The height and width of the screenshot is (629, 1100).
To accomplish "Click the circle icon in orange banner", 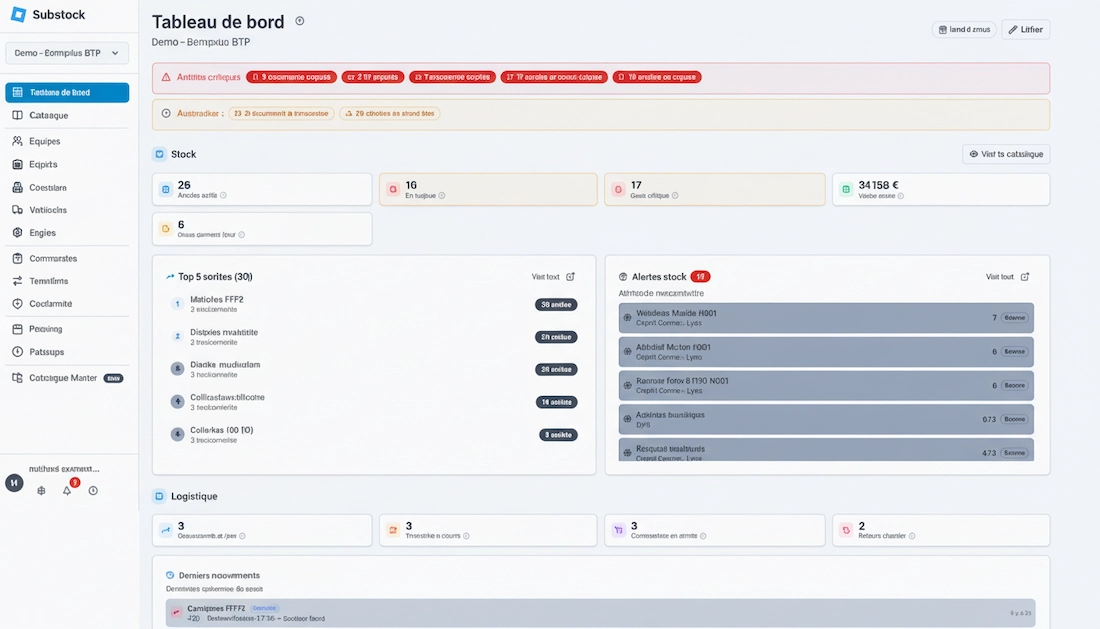I will click(x=166, y=113).
